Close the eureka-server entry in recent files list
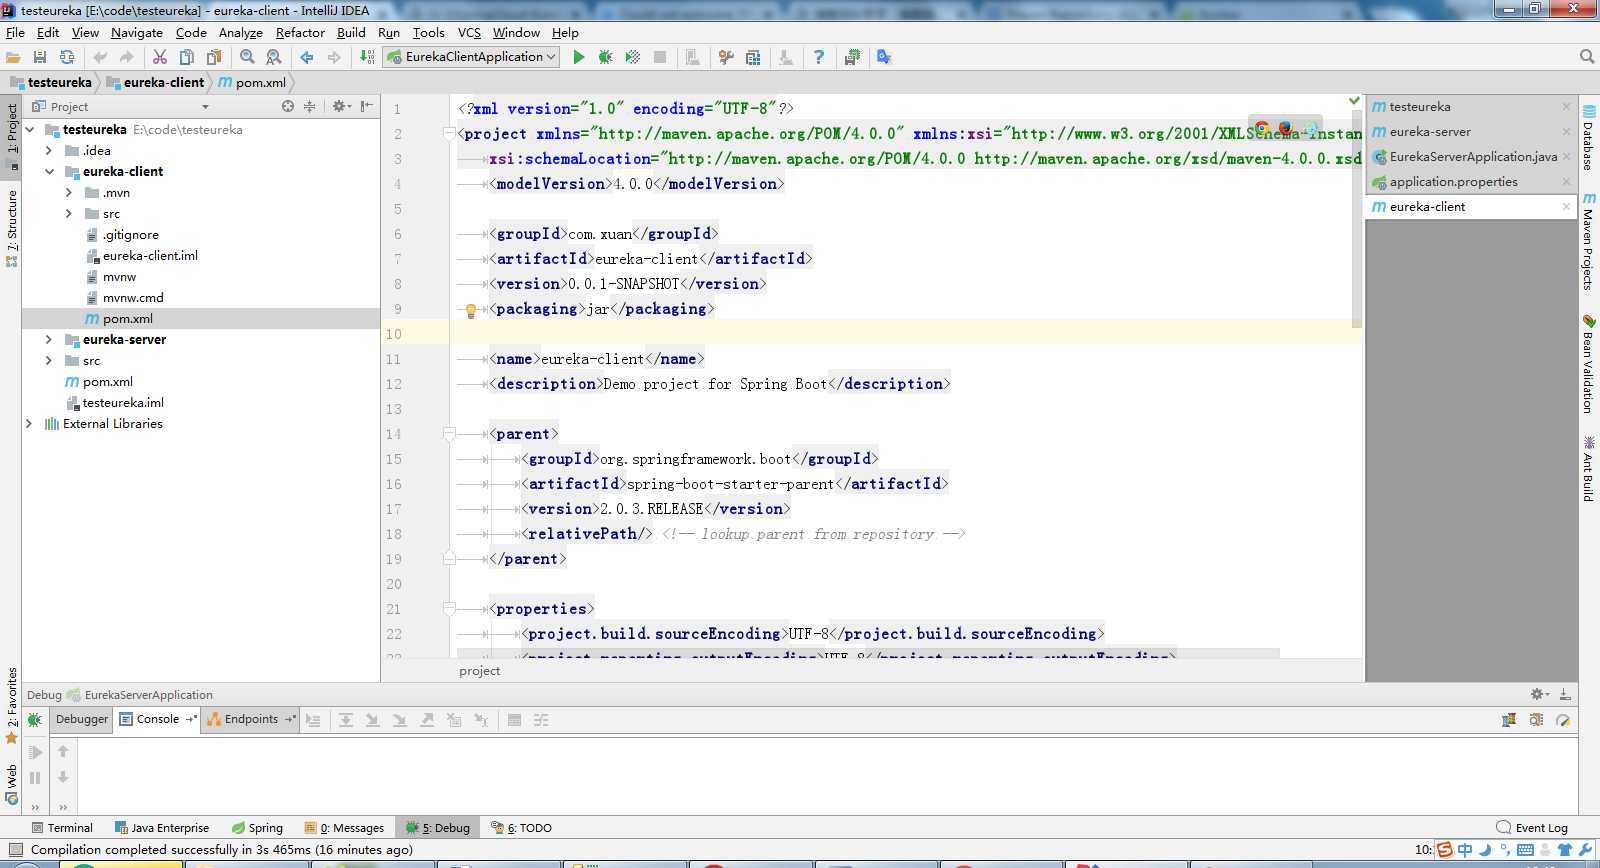Viewport: 1600px width, 868px height. [x=1566, y=132]
